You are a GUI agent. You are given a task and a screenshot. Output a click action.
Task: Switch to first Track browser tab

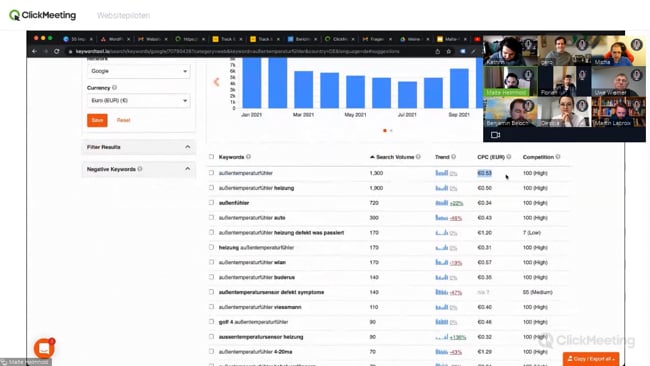click(x=227, y=39)
